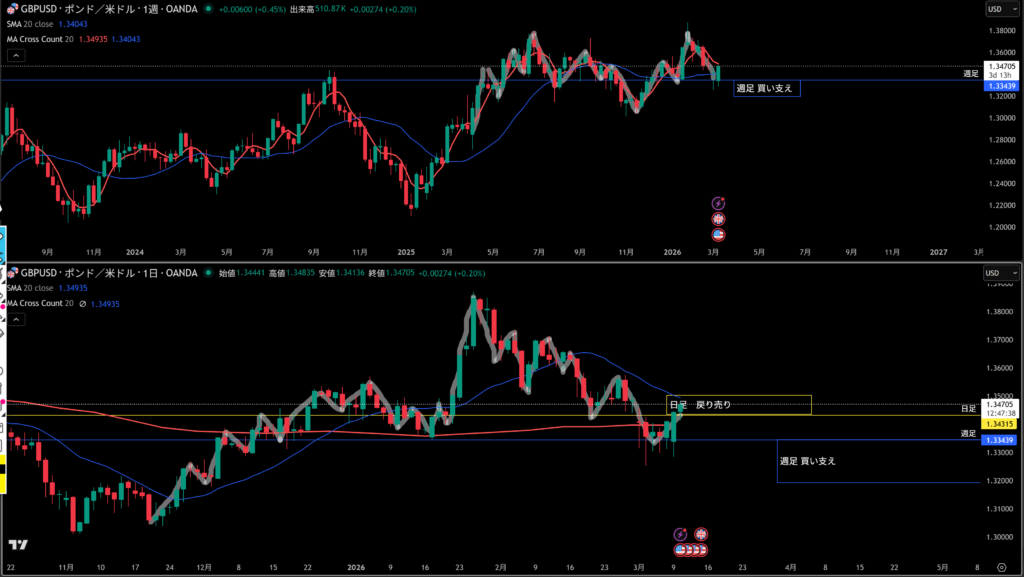Select 週足 買い支え label on weekly chart
The image size is (1024, 577).
[x=767, y=88]
